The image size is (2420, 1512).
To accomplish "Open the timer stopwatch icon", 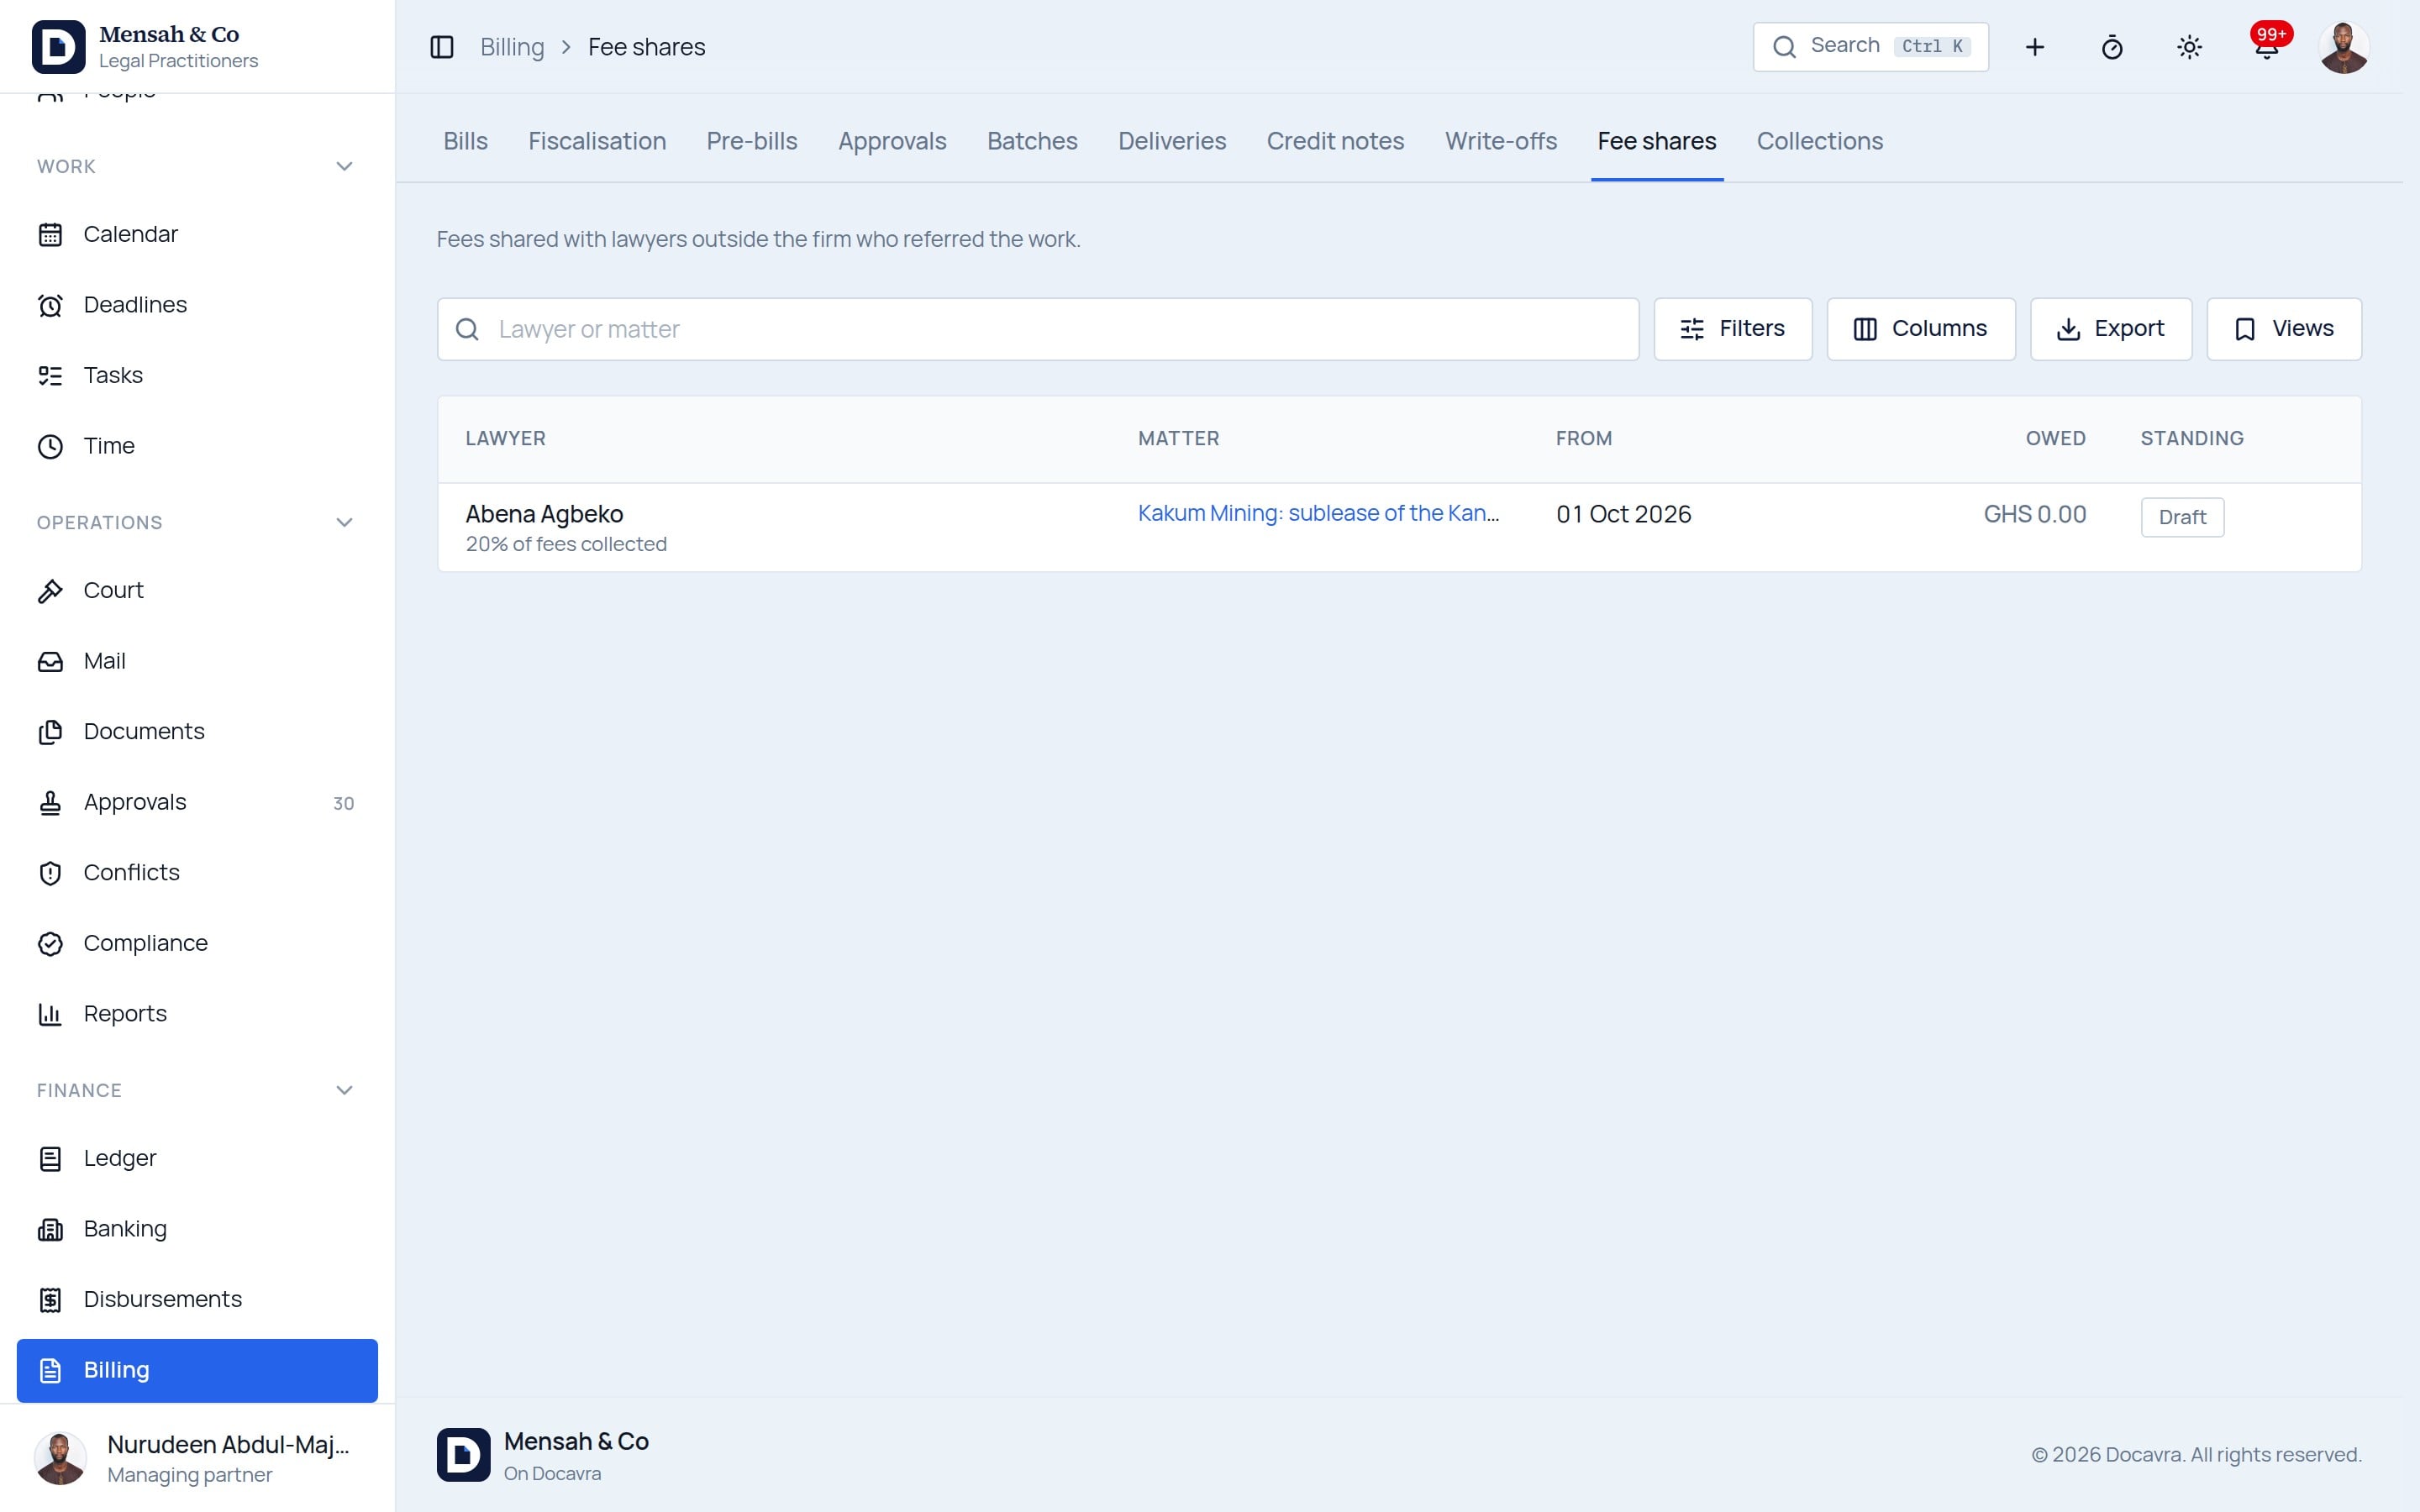I will pyautogui.click(x=2111, y=47).
